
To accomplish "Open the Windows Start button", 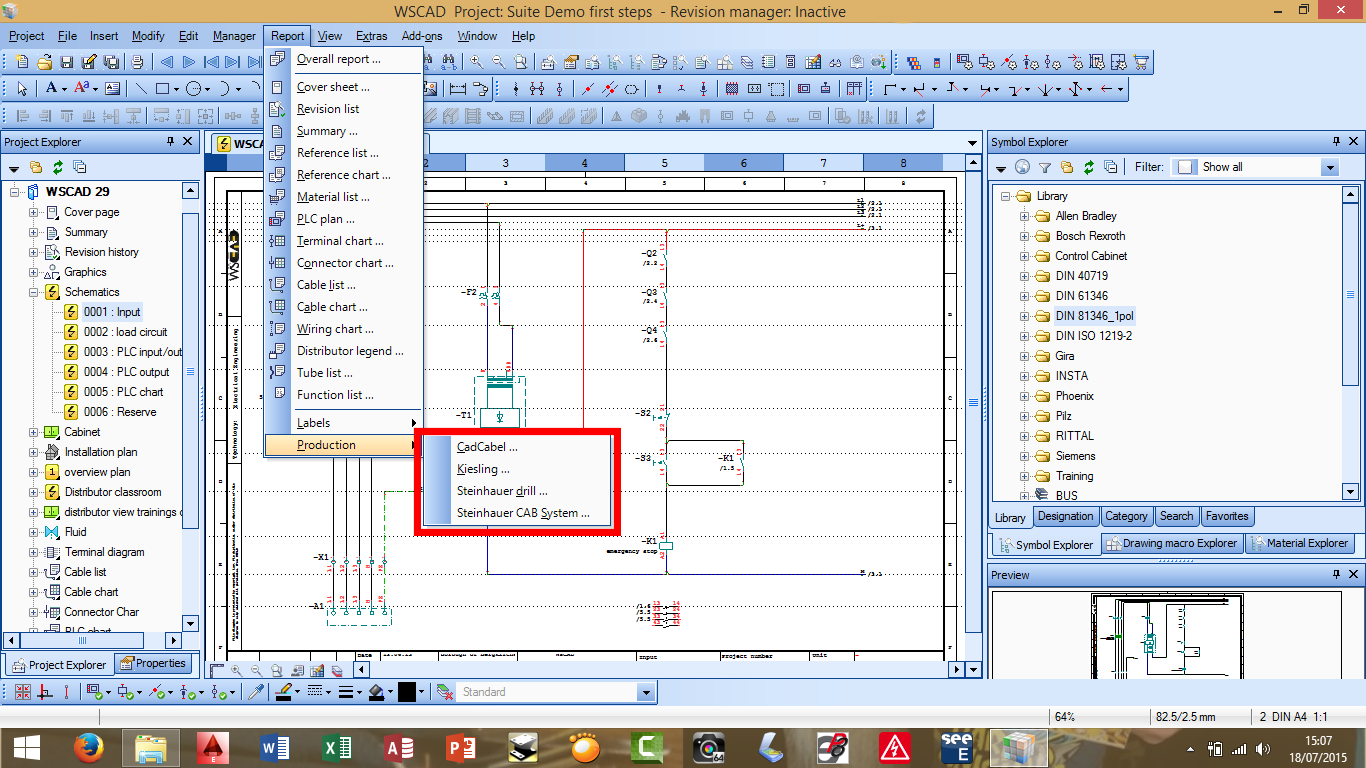I will pyautogui.click(x=27, y=747).
